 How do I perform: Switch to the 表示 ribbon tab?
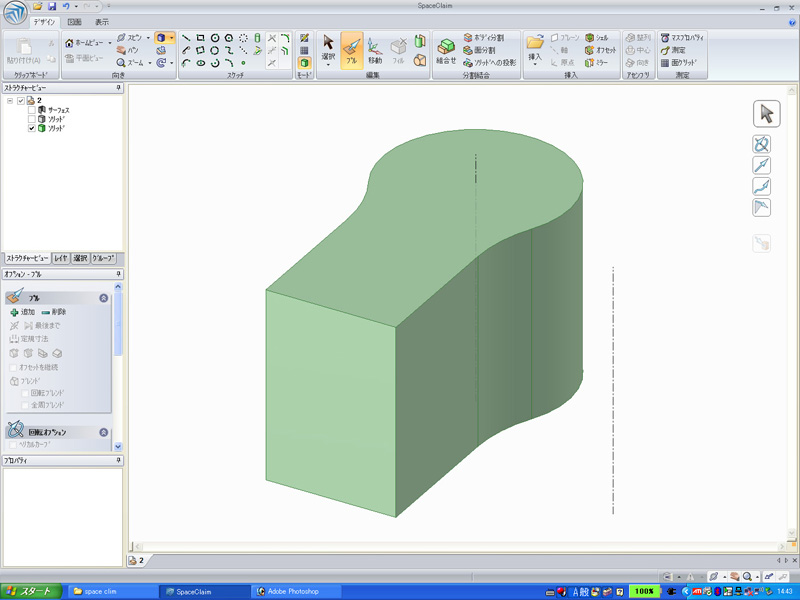[102, 21]
